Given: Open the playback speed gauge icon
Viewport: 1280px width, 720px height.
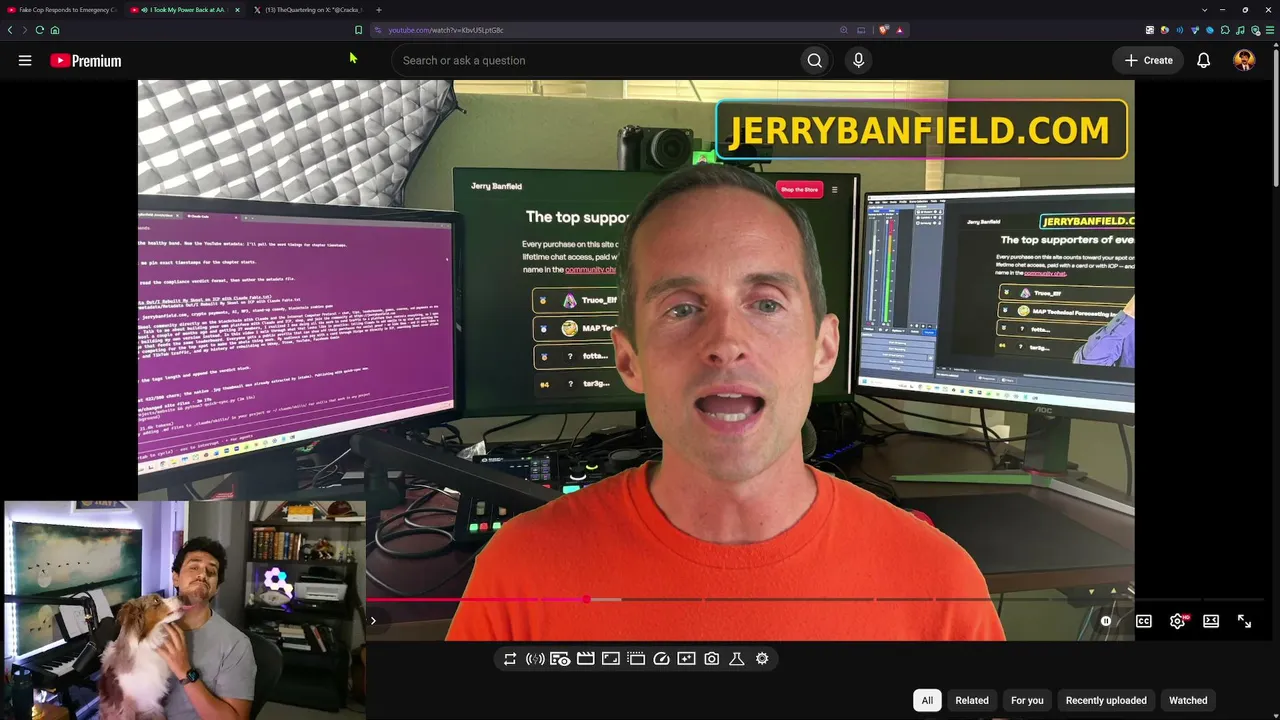Looking at the screenshot, I should (661, 658).
